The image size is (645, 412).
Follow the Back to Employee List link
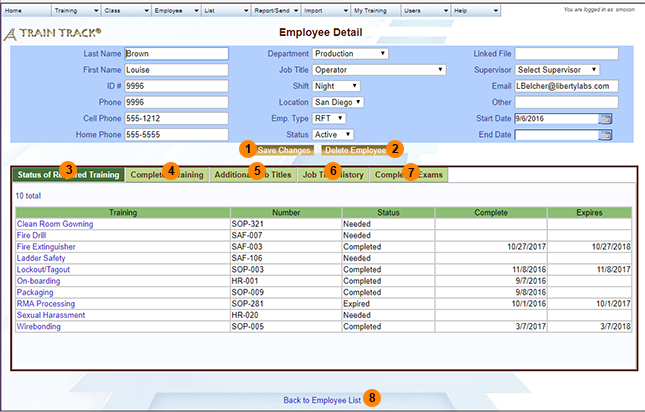click(321, 400)
